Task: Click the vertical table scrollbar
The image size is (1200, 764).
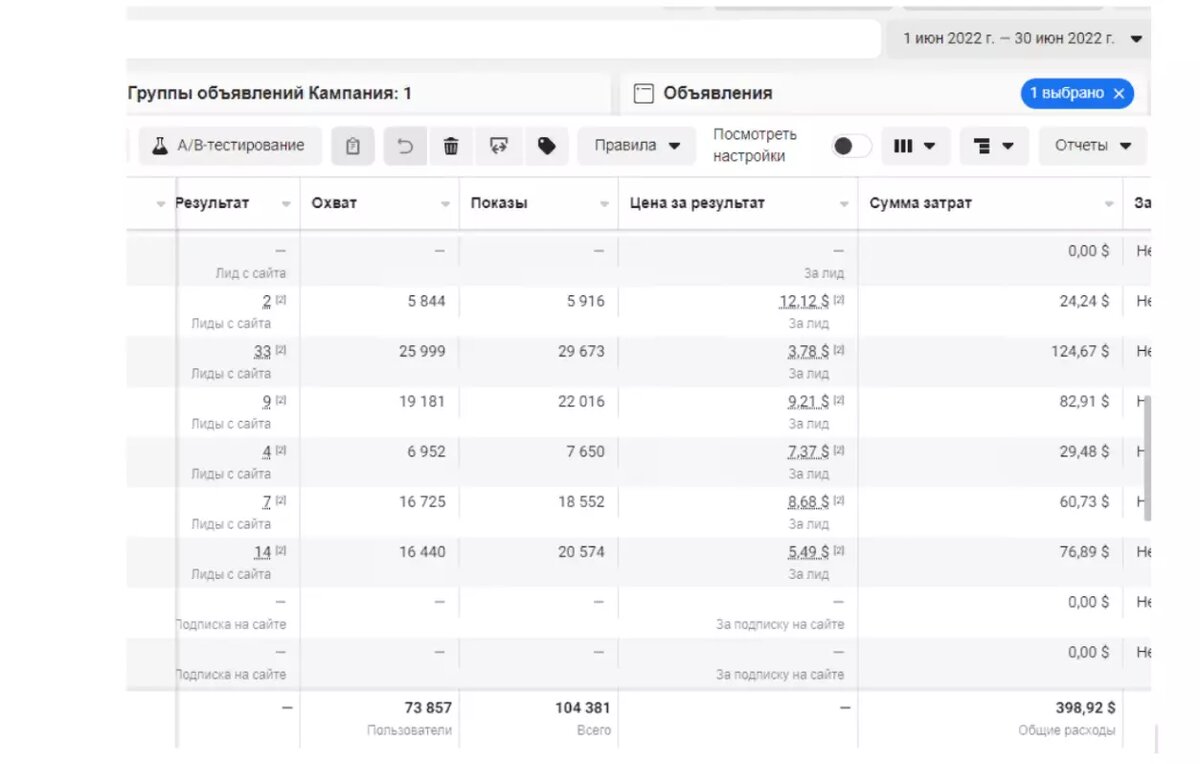Action: (1147, 458)
